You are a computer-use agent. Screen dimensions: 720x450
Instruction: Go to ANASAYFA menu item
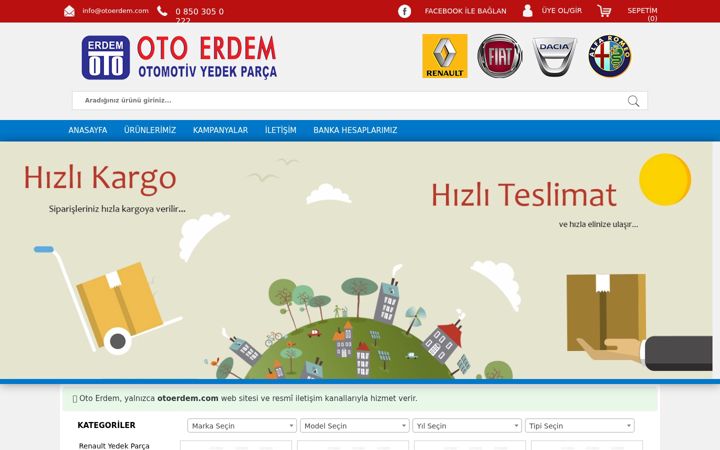88,130
